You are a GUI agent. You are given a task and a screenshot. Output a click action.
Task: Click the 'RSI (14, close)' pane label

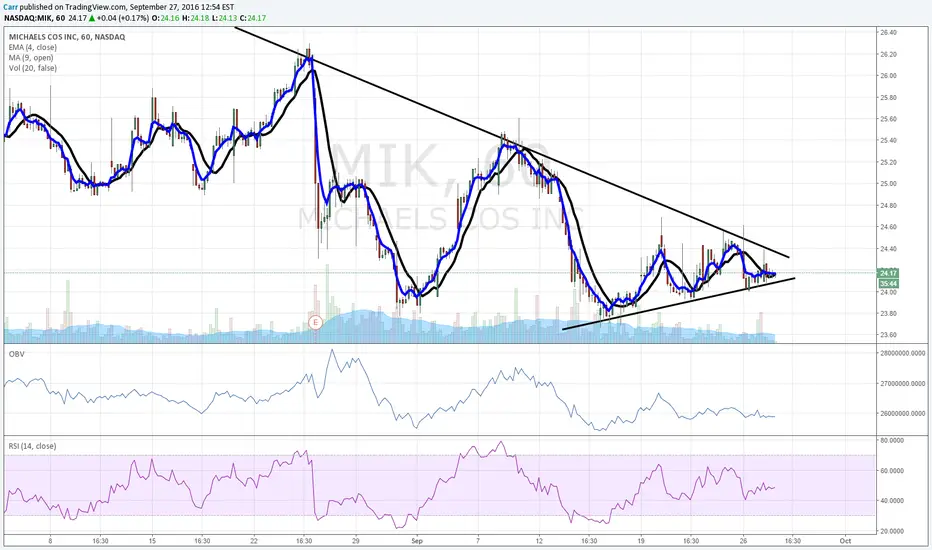[x=33, y=446]
